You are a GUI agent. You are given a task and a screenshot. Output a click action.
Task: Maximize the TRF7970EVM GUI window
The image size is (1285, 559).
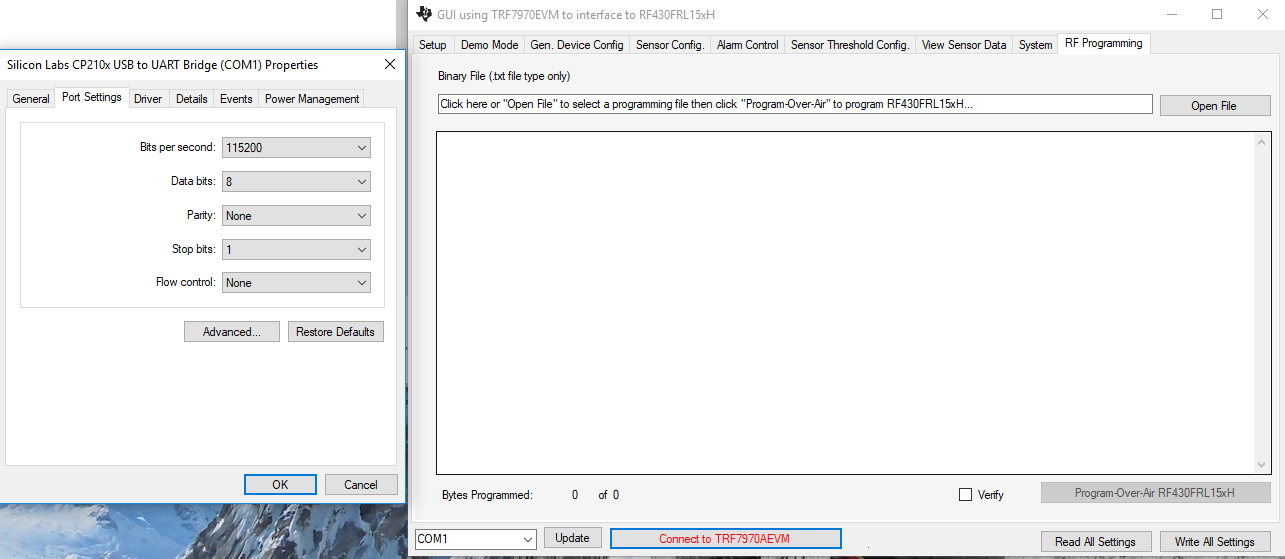[x=1217, y=14]
